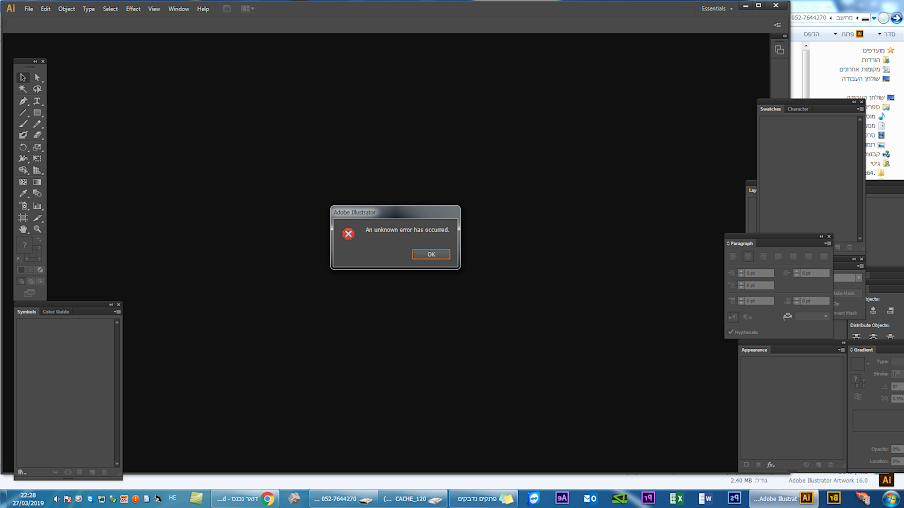Open the Swatches panel flyout menu
This screenshot has height=508, width=904.
click(860, 109)
